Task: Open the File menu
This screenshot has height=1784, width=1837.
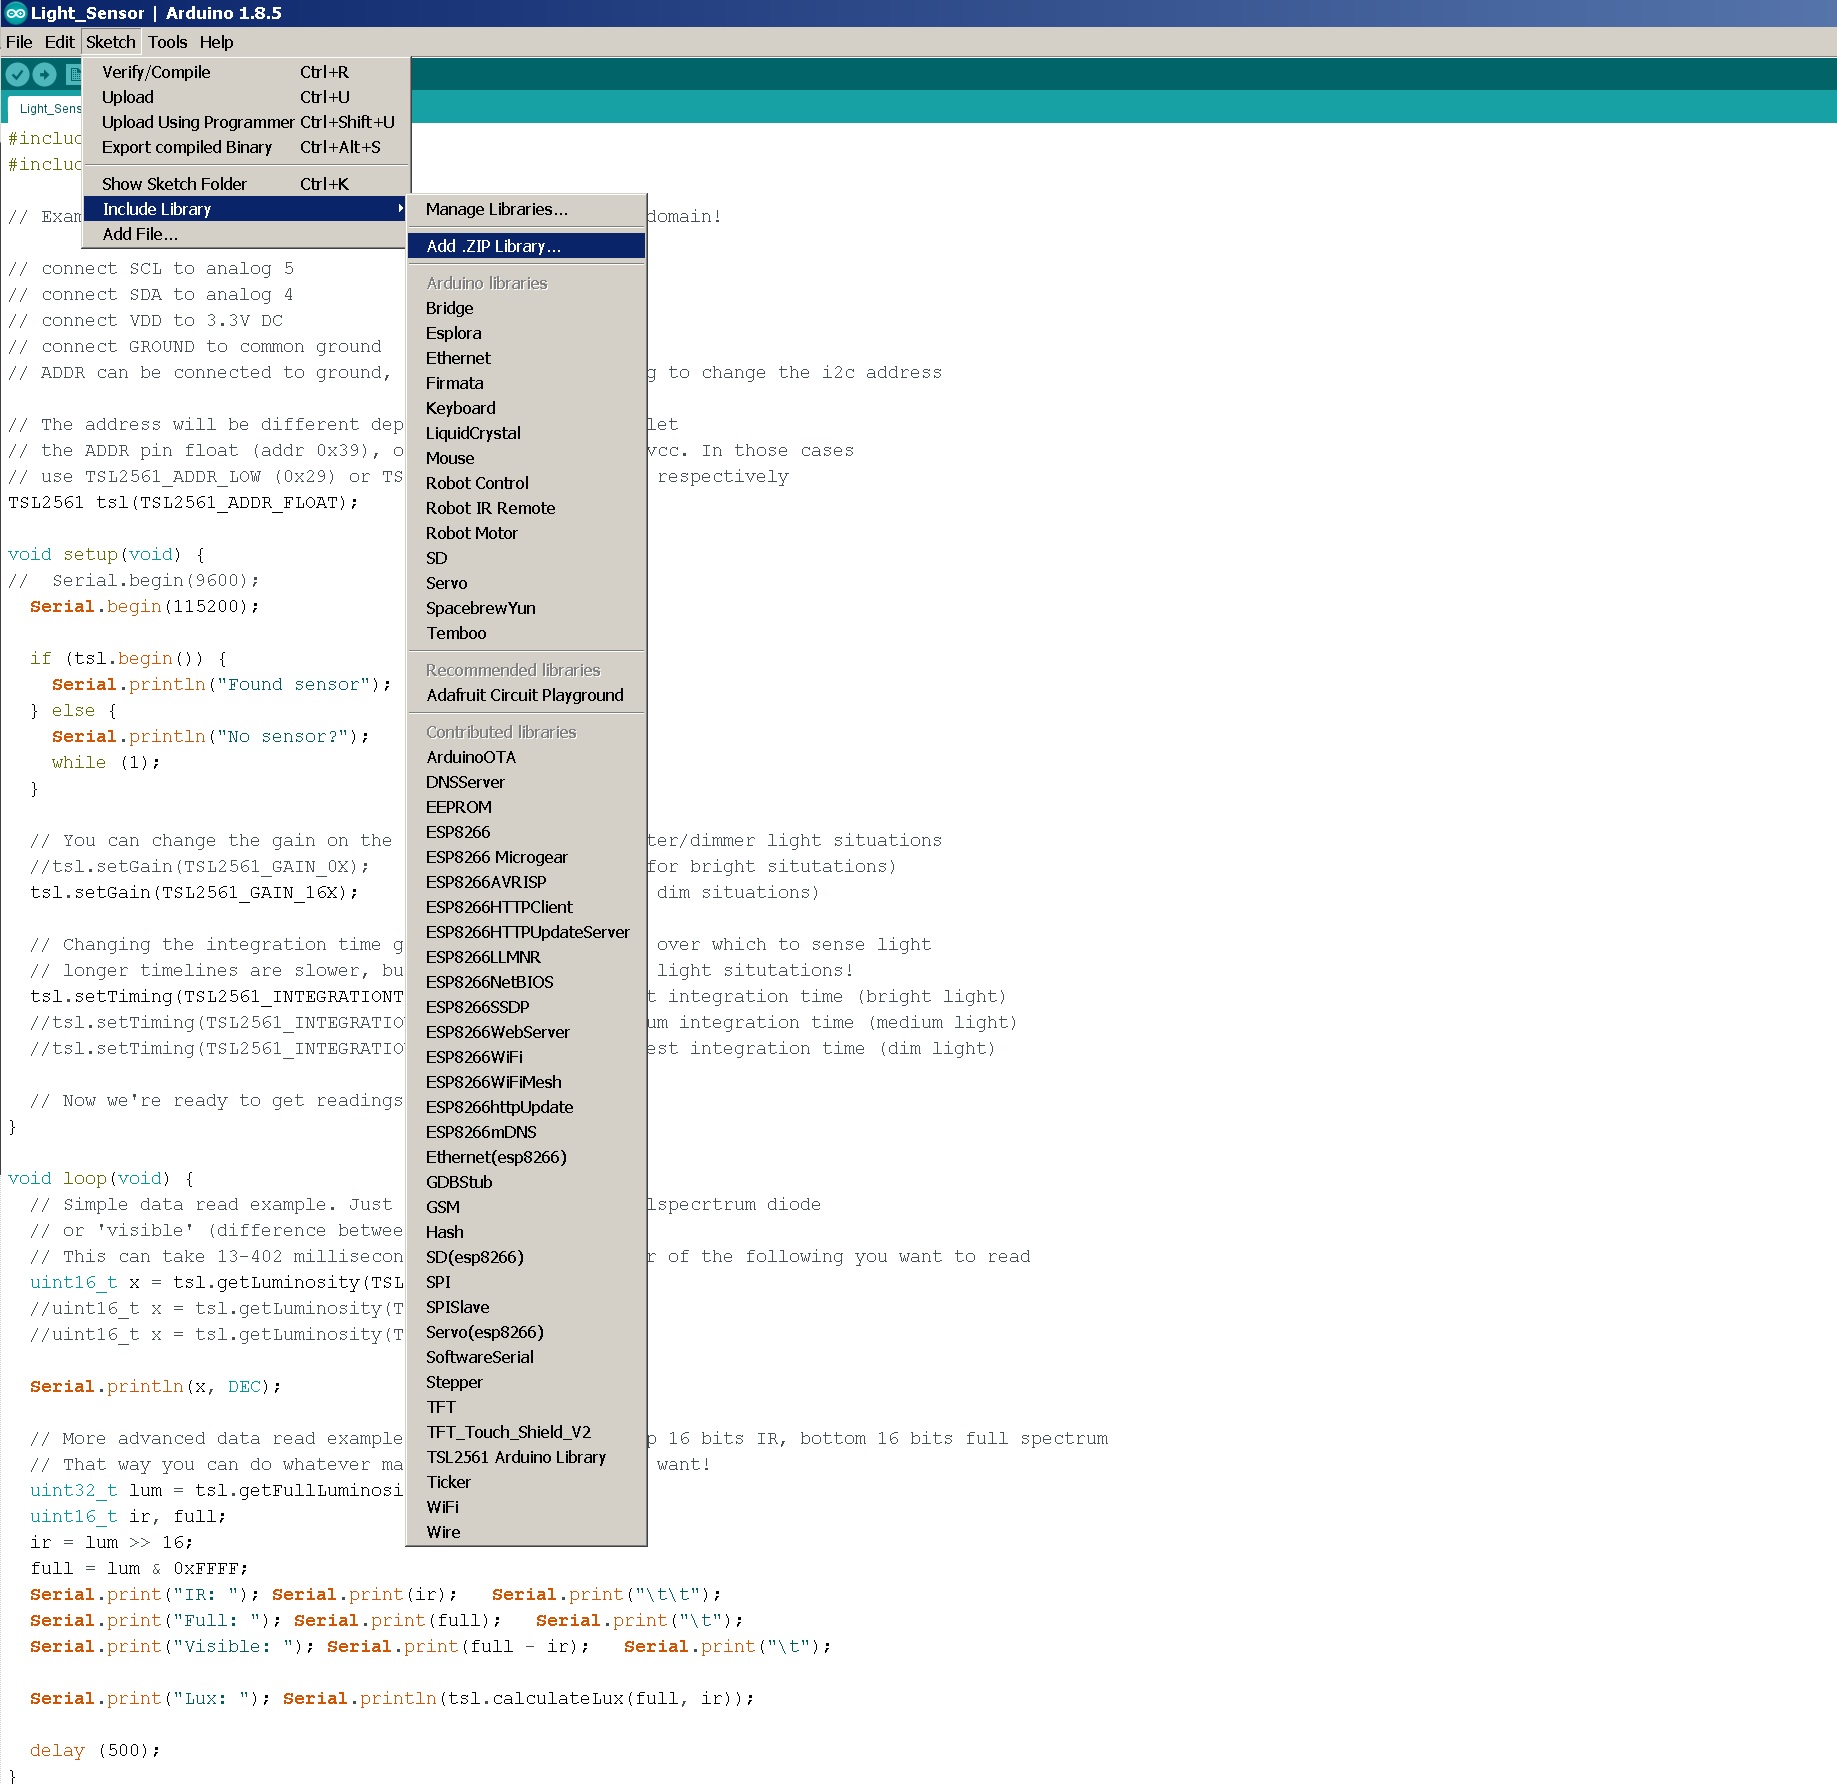Action: click(19, 42)
